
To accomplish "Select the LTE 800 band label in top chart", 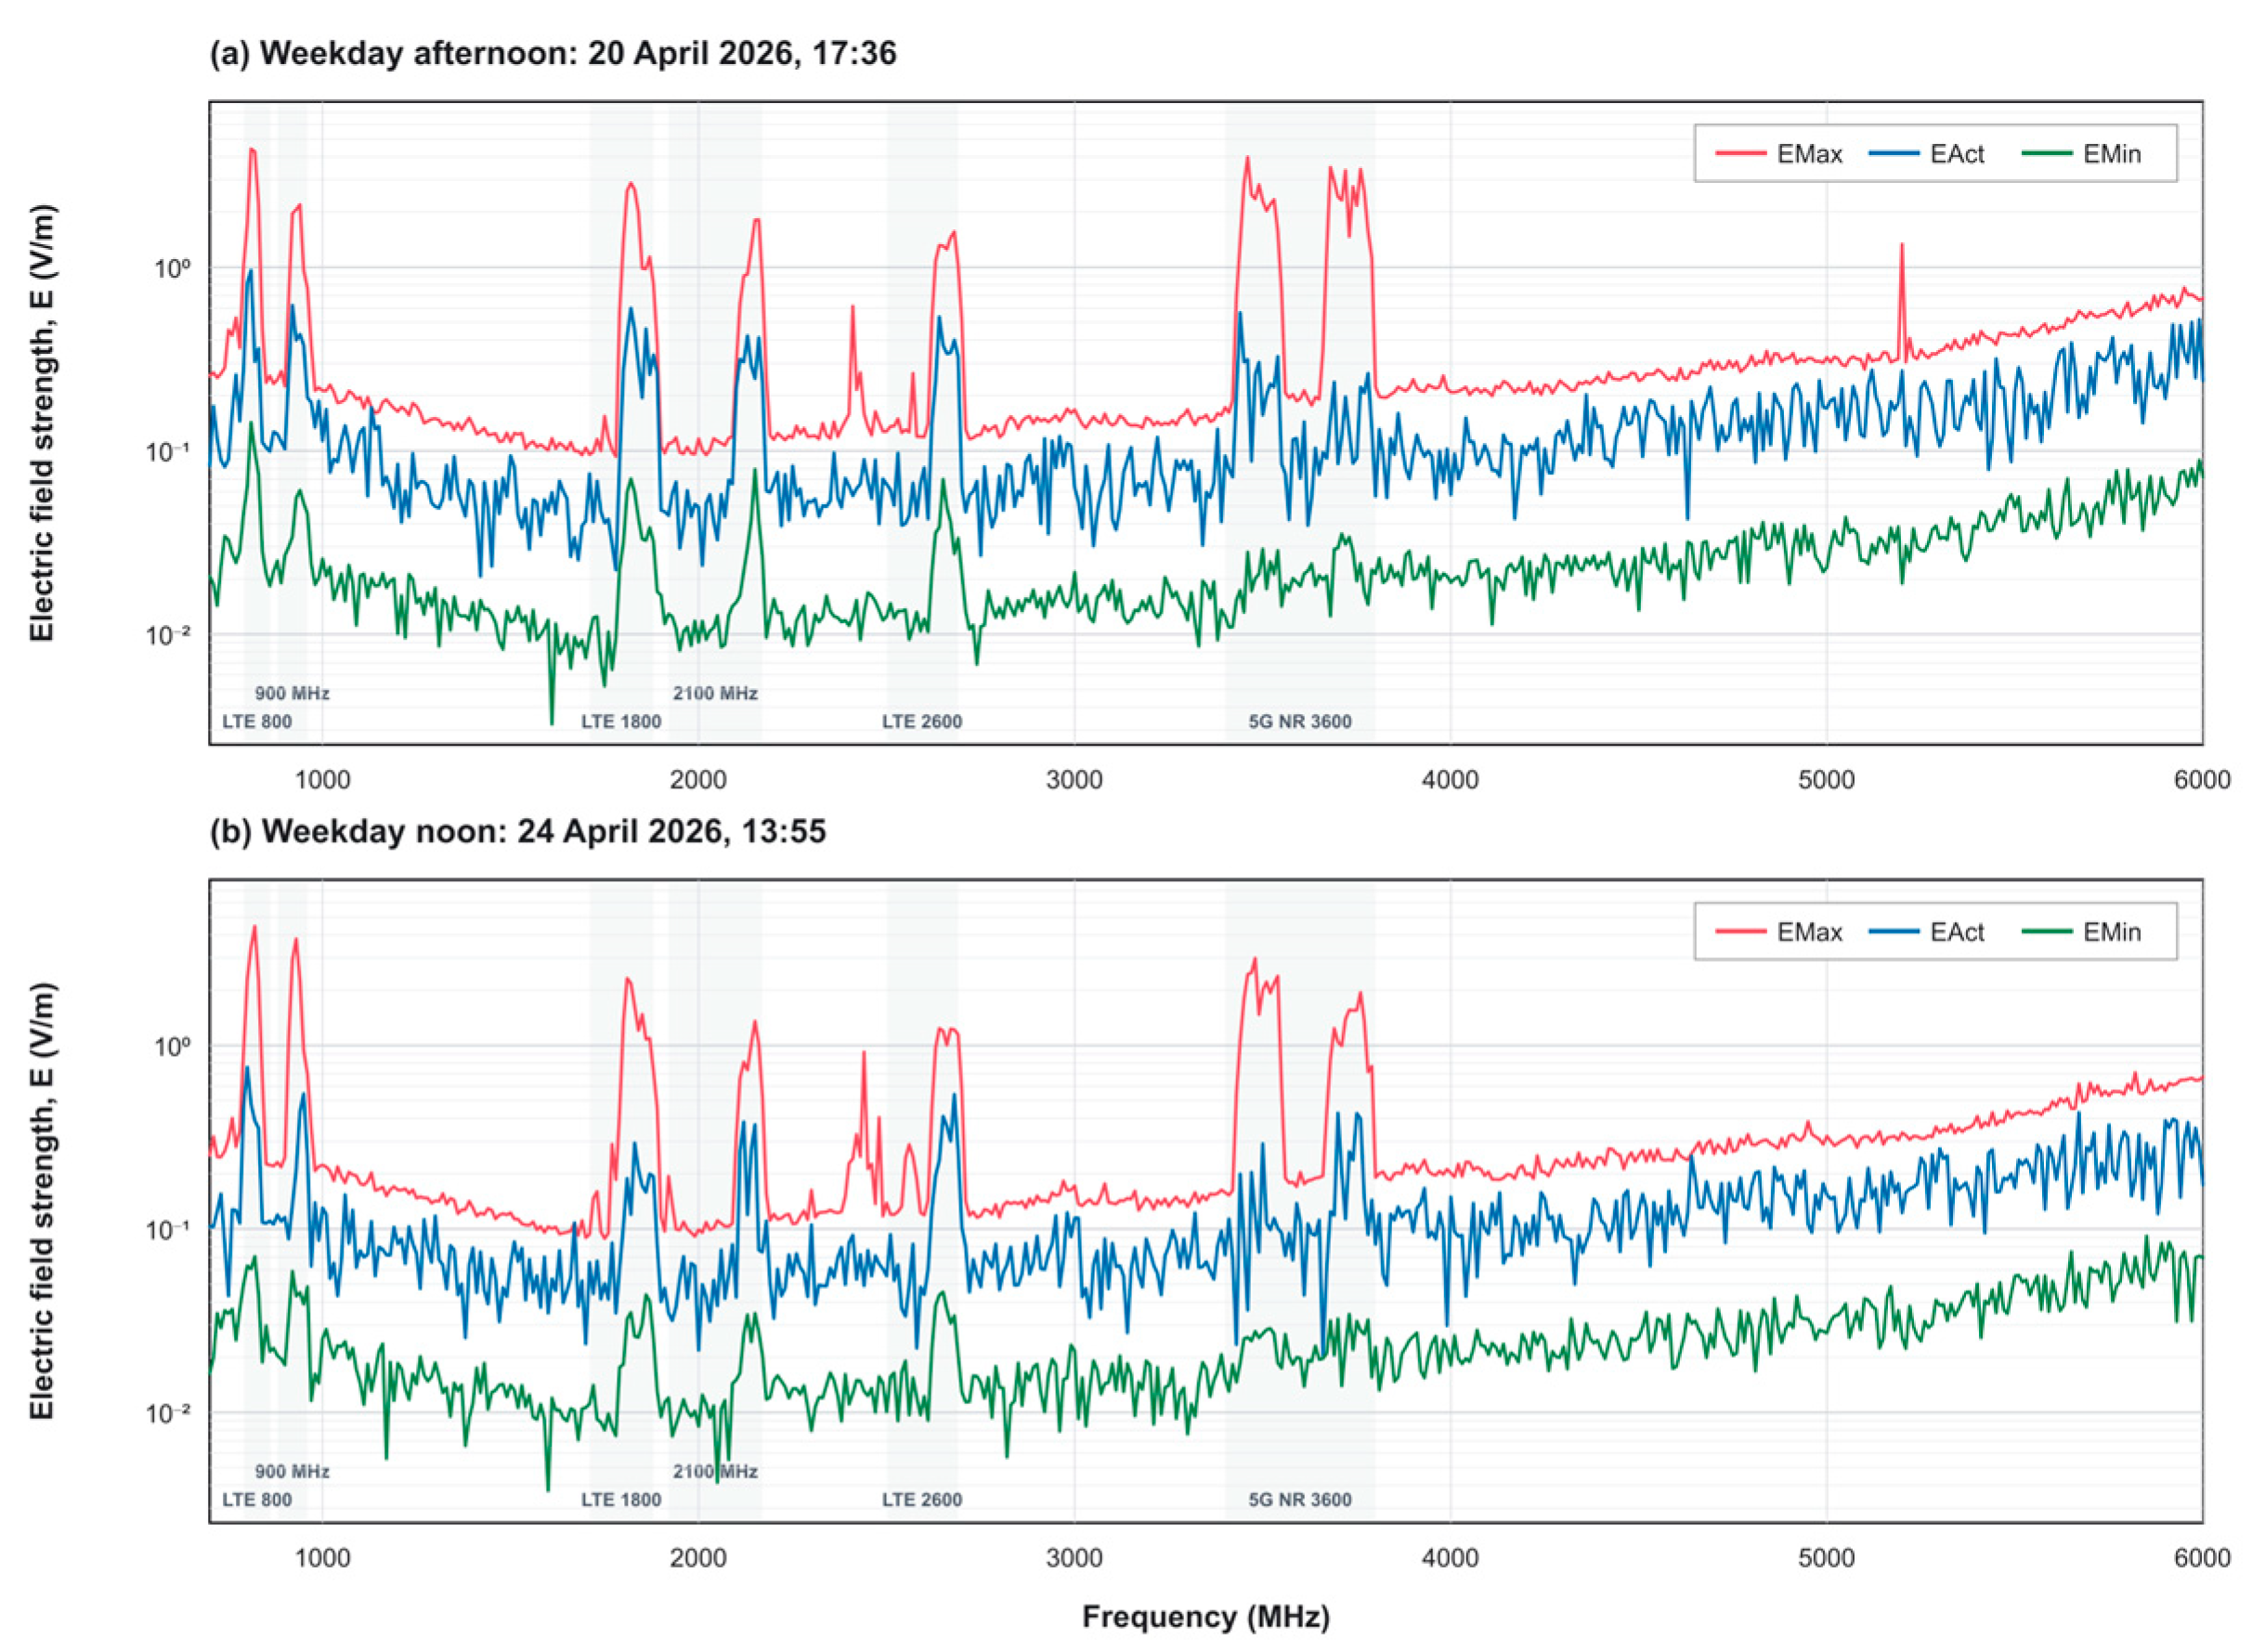I will 257,721.
